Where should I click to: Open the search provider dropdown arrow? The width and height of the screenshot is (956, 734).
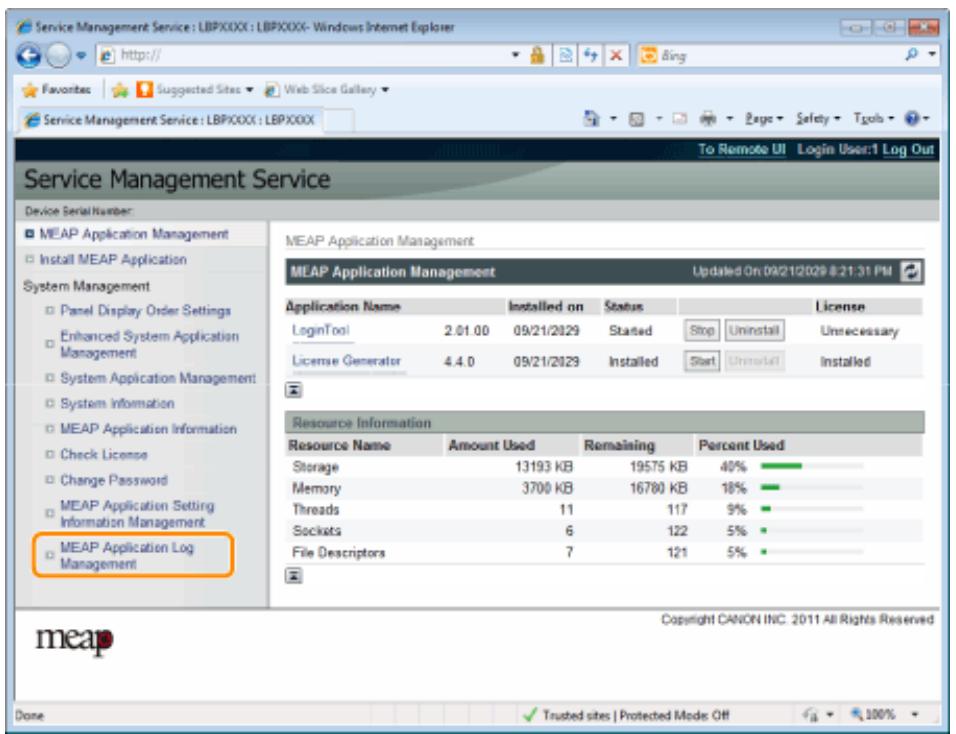point(932,55)
